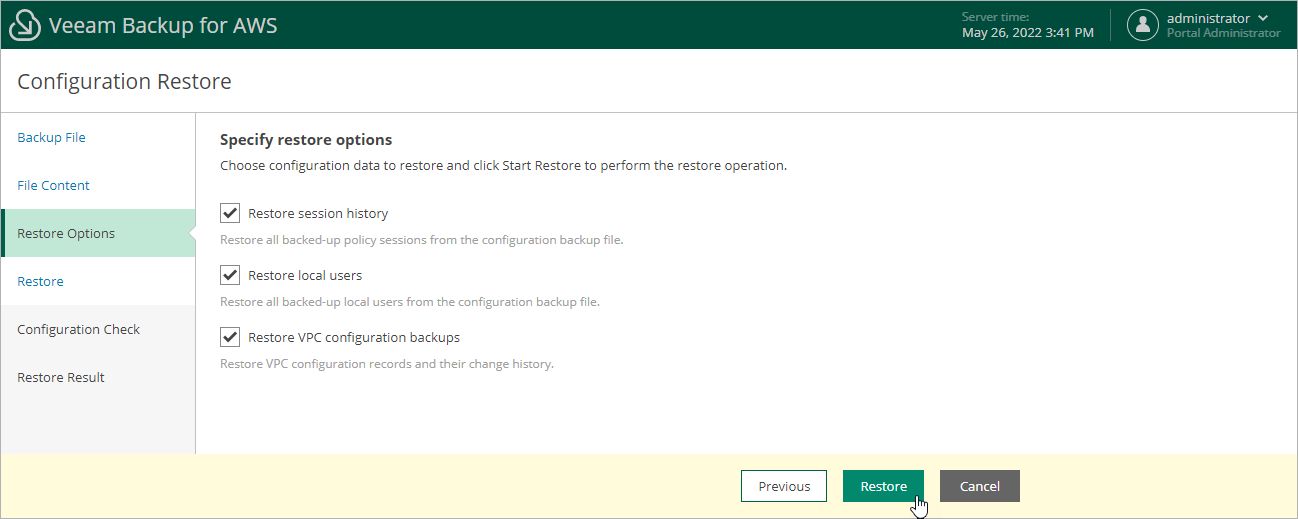Expand the administrator account dropdown arrow
1298x519 pixels.
[1263, 18]
